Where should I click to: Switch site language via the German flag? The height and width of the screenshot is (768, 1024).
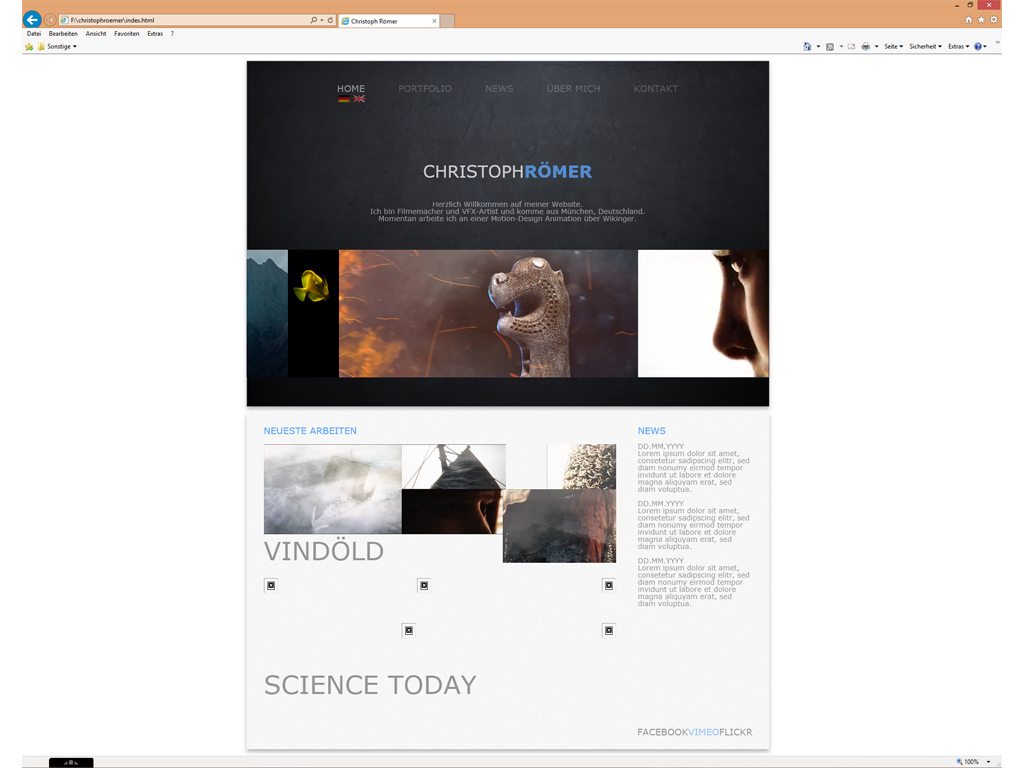click(344, 99)
